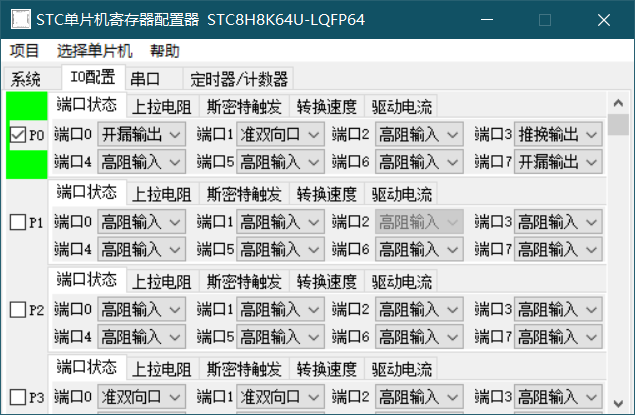Switch to the 定时器/计数器 tab

pos(238,79)
